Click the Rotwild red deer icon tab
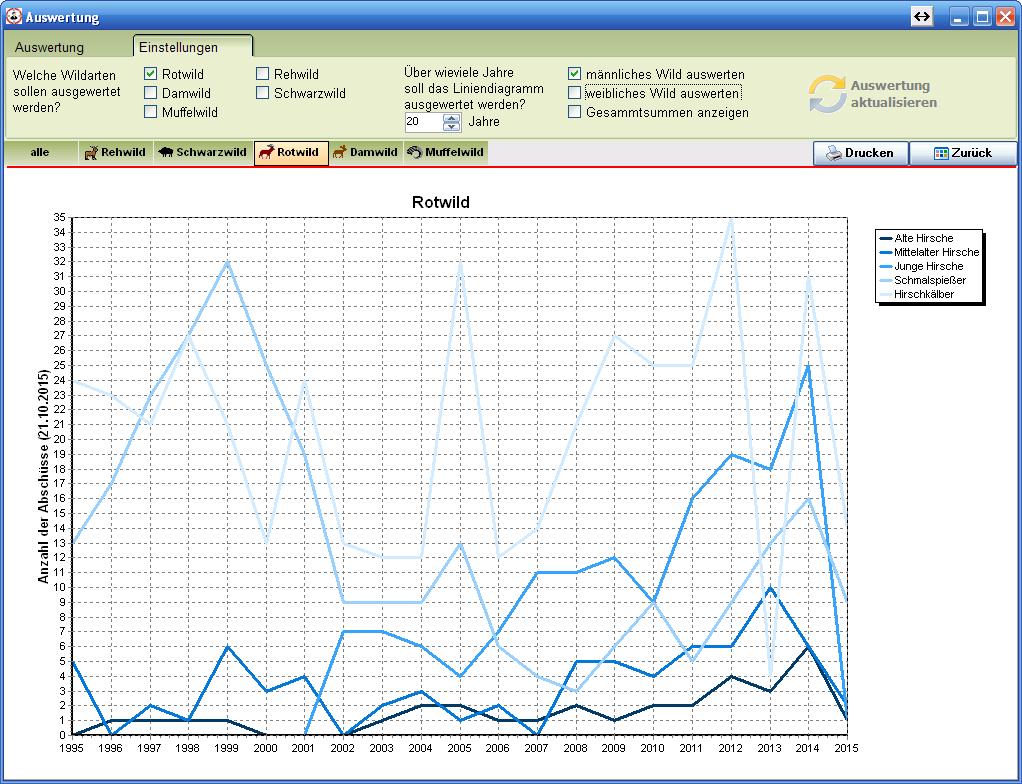The height and width of the screenshot is (784, 1022). (291, 153)
